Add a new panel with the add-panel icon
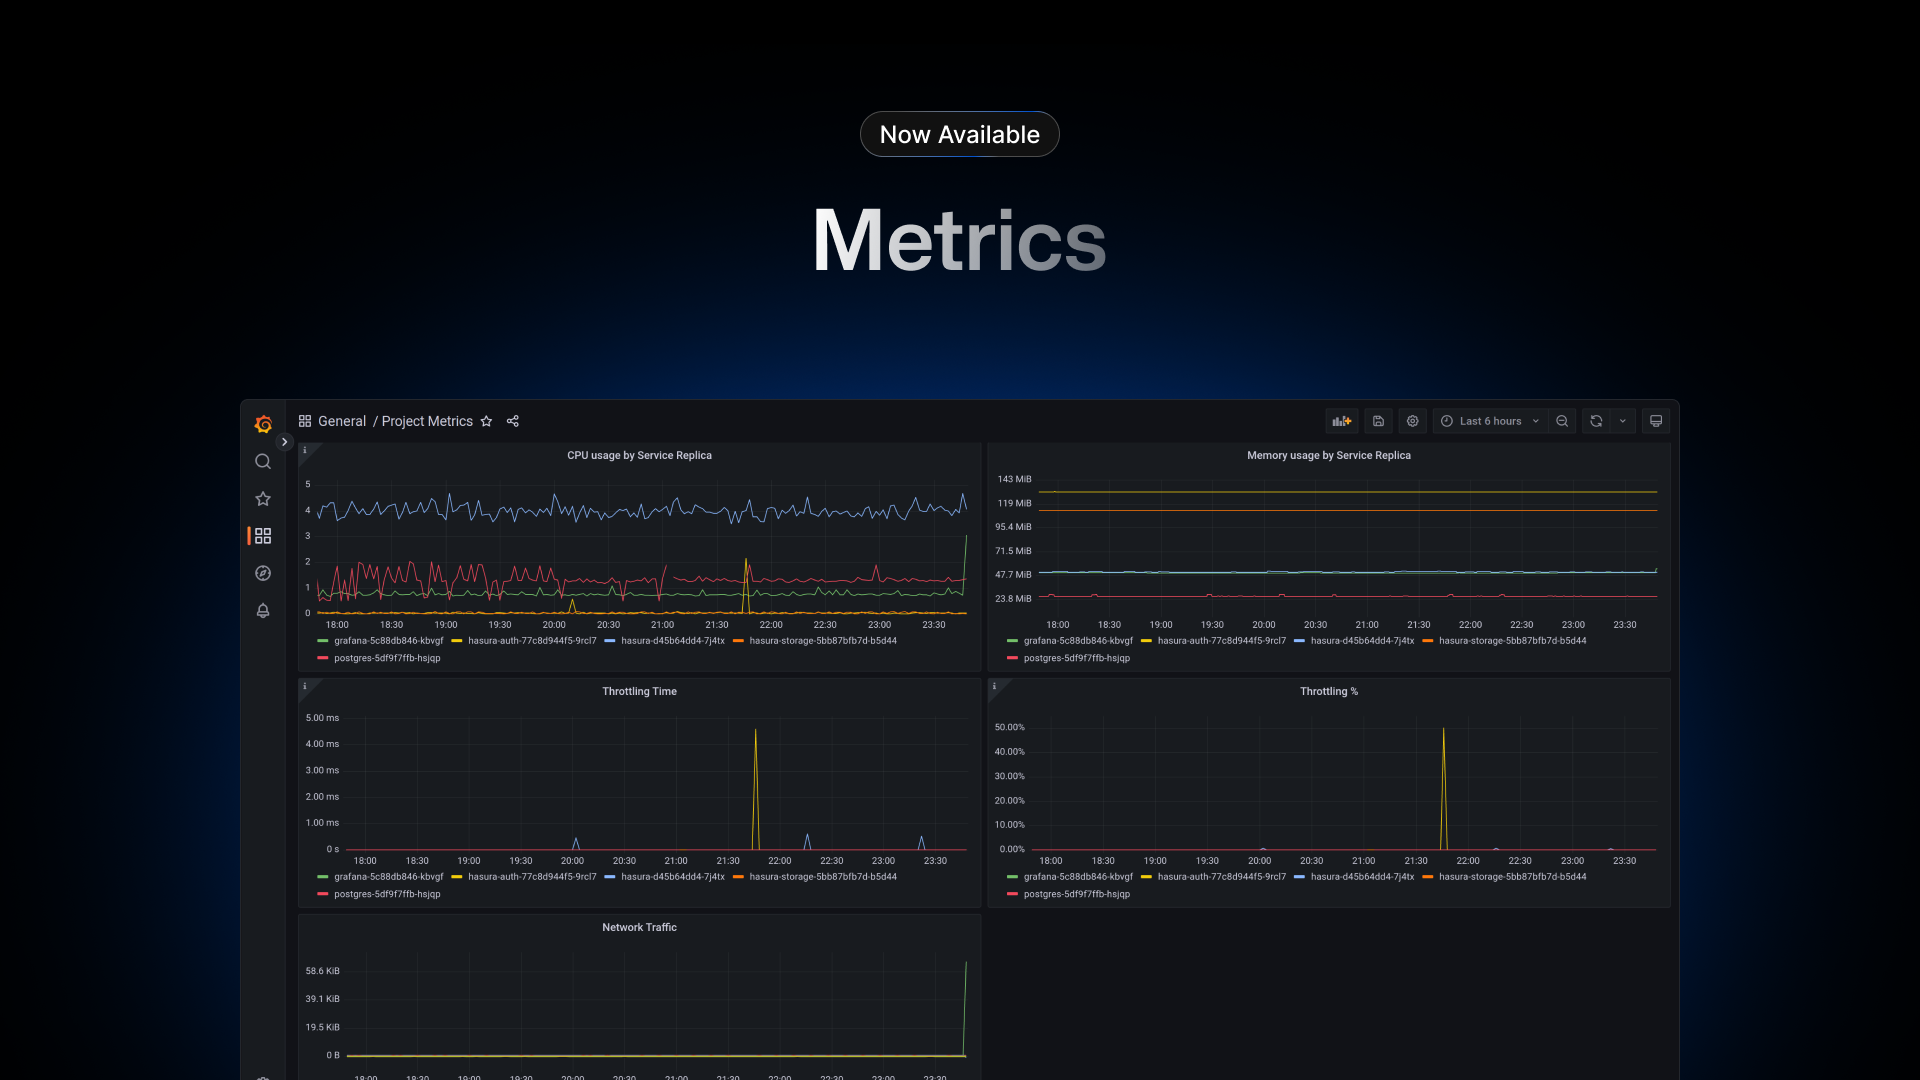Viewport: 1920px width, 1080px height. tap(1341, 421)
